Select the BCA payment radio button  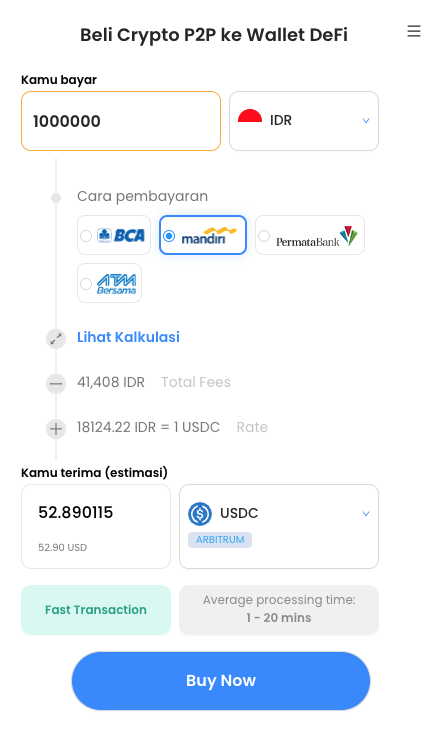[86, 236]
